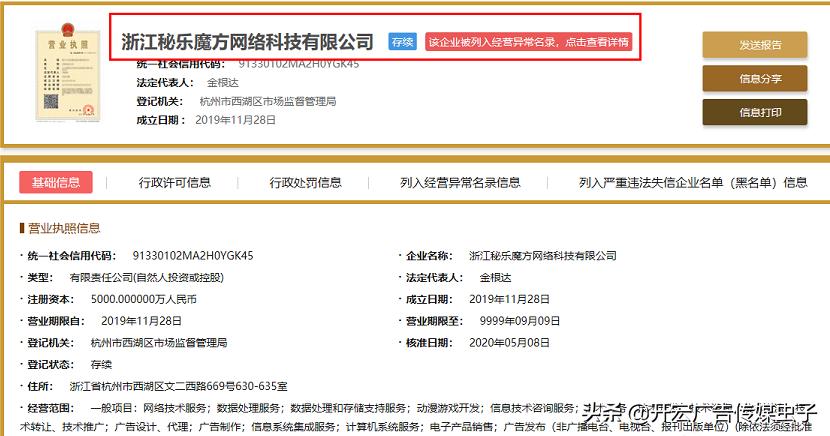830x436 pixels.
Task: Click 企业名称 value in license info section
Action: pyautogui.click(x=543, y=256)
